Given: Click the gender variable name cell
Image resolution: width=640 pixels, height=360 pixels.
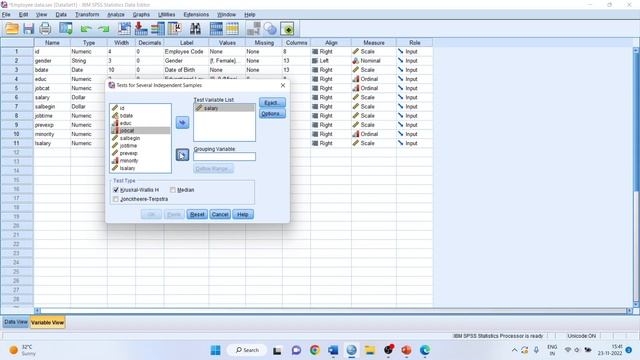Looking at the screenshot, I should 52,61.
